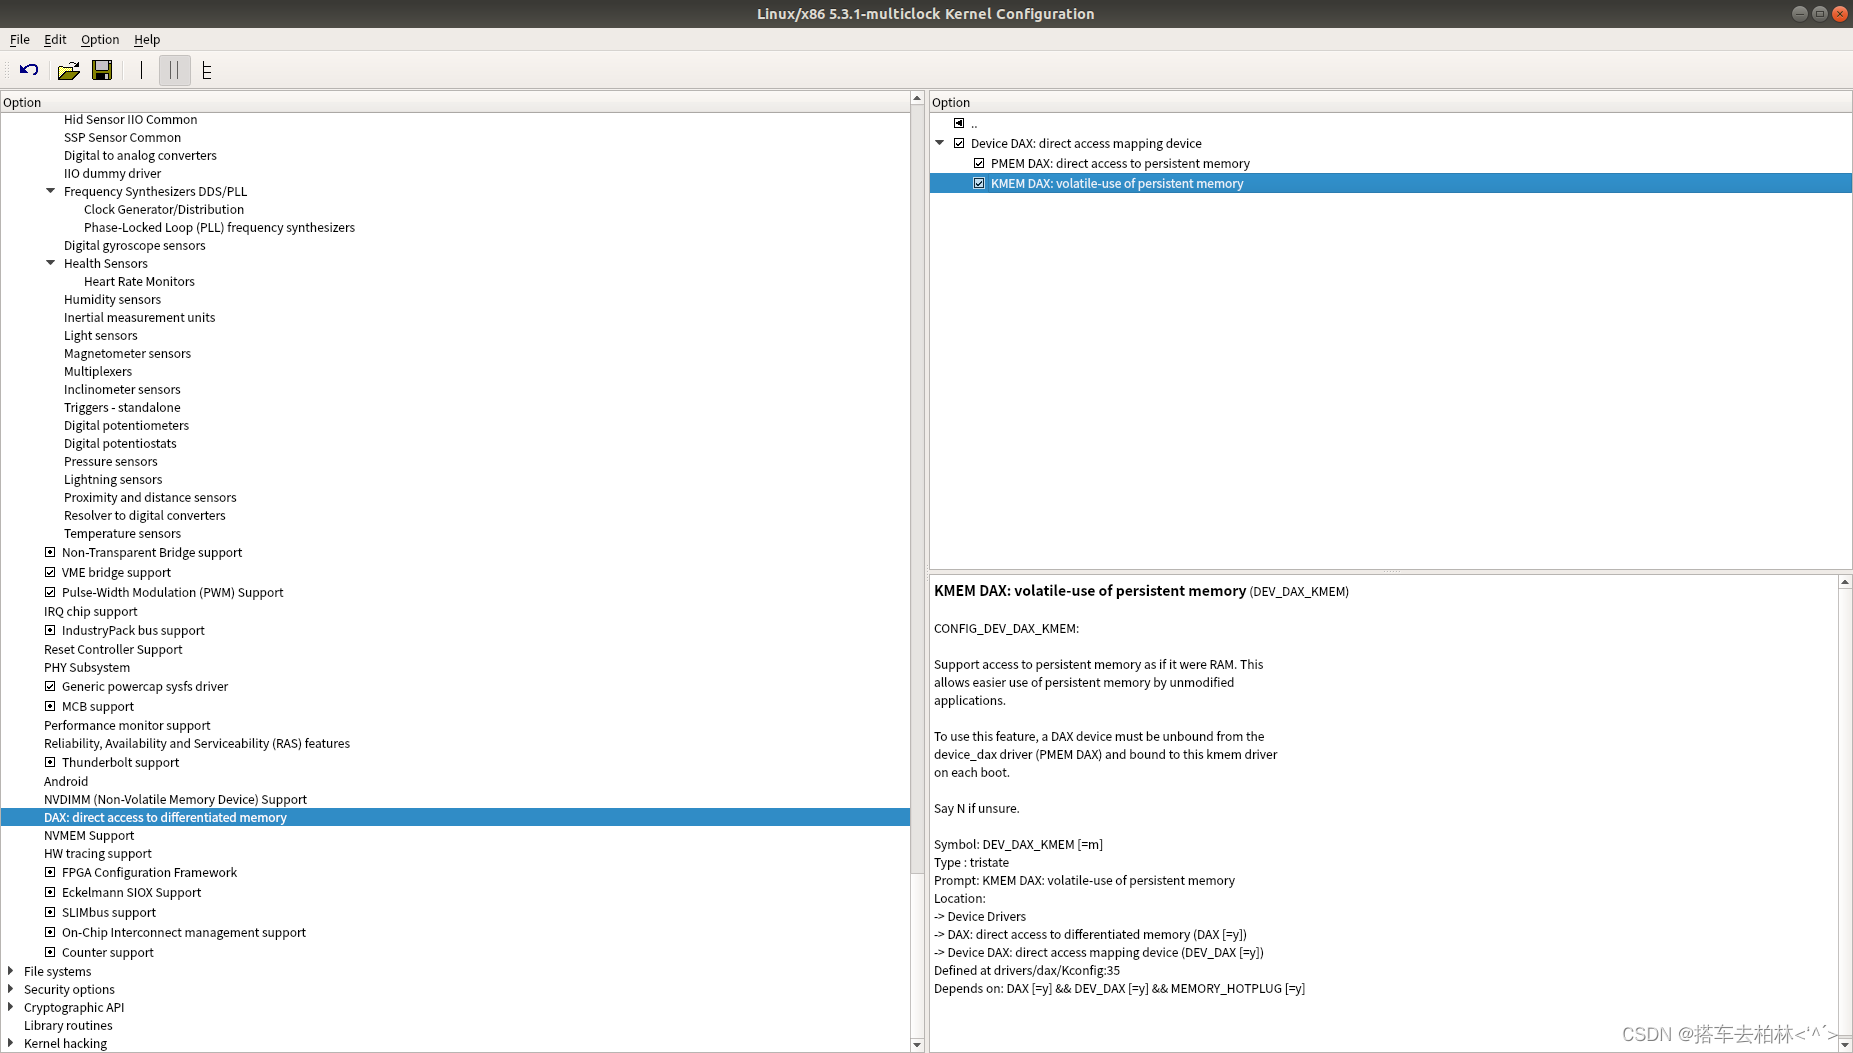Select IRQ chip support entry

coord(91,611)
